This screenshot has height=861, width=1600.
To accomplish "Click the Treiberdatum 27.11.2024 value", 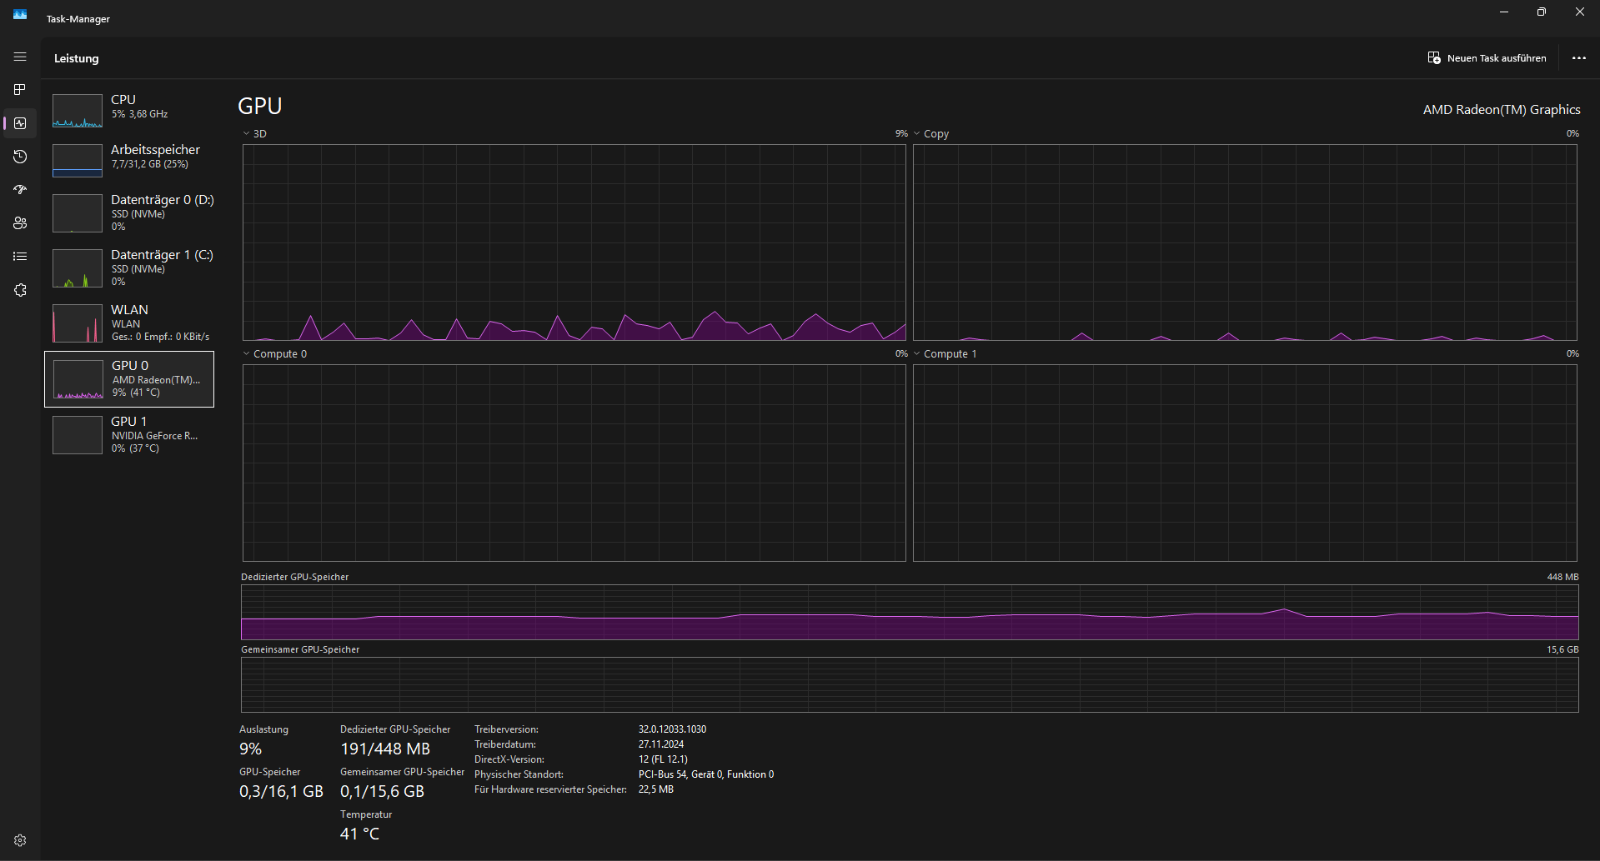I will point(661,744).
